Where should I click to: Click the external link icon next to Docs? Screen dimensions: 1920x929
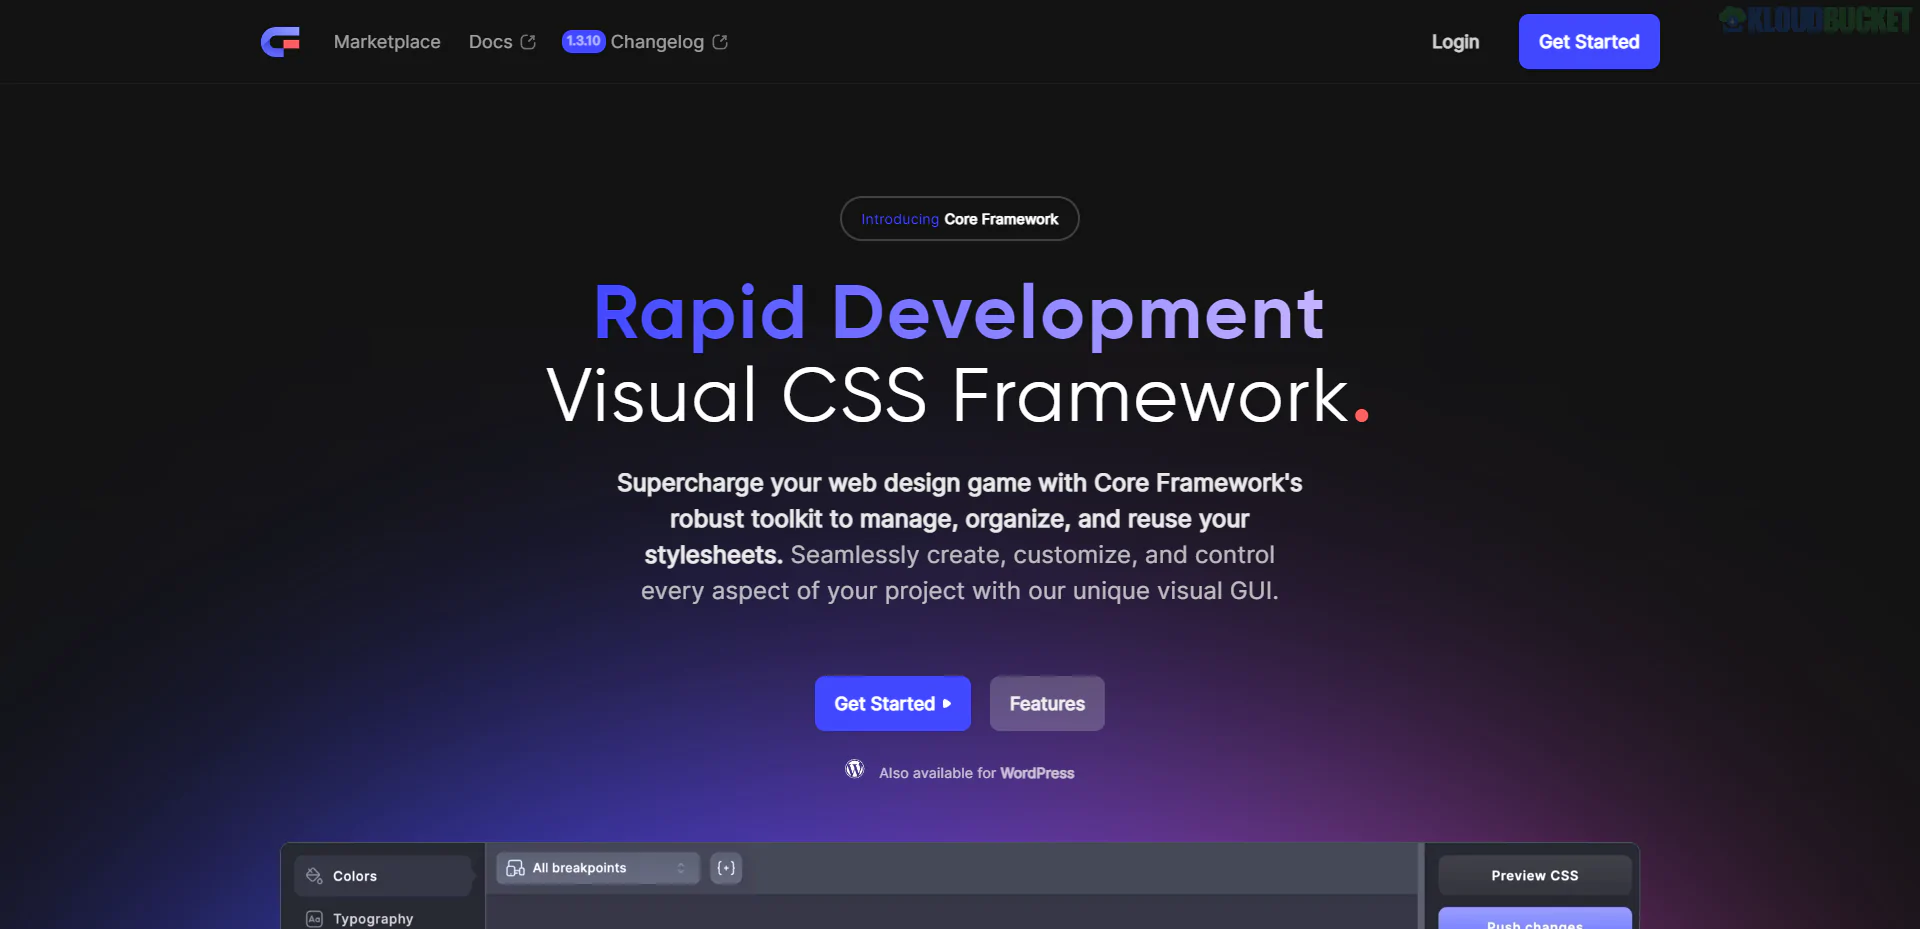pyautogui.click(x=528, y=41)
